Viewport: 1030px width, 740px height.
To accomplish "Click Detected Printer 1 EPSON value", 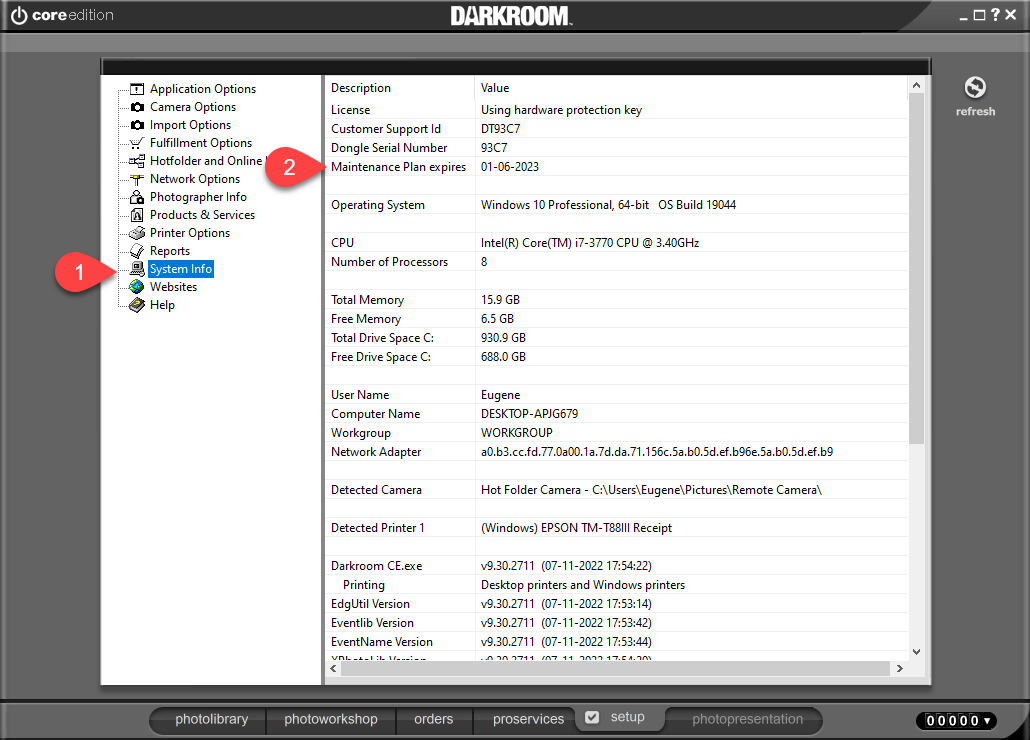I will pos(577,528).
